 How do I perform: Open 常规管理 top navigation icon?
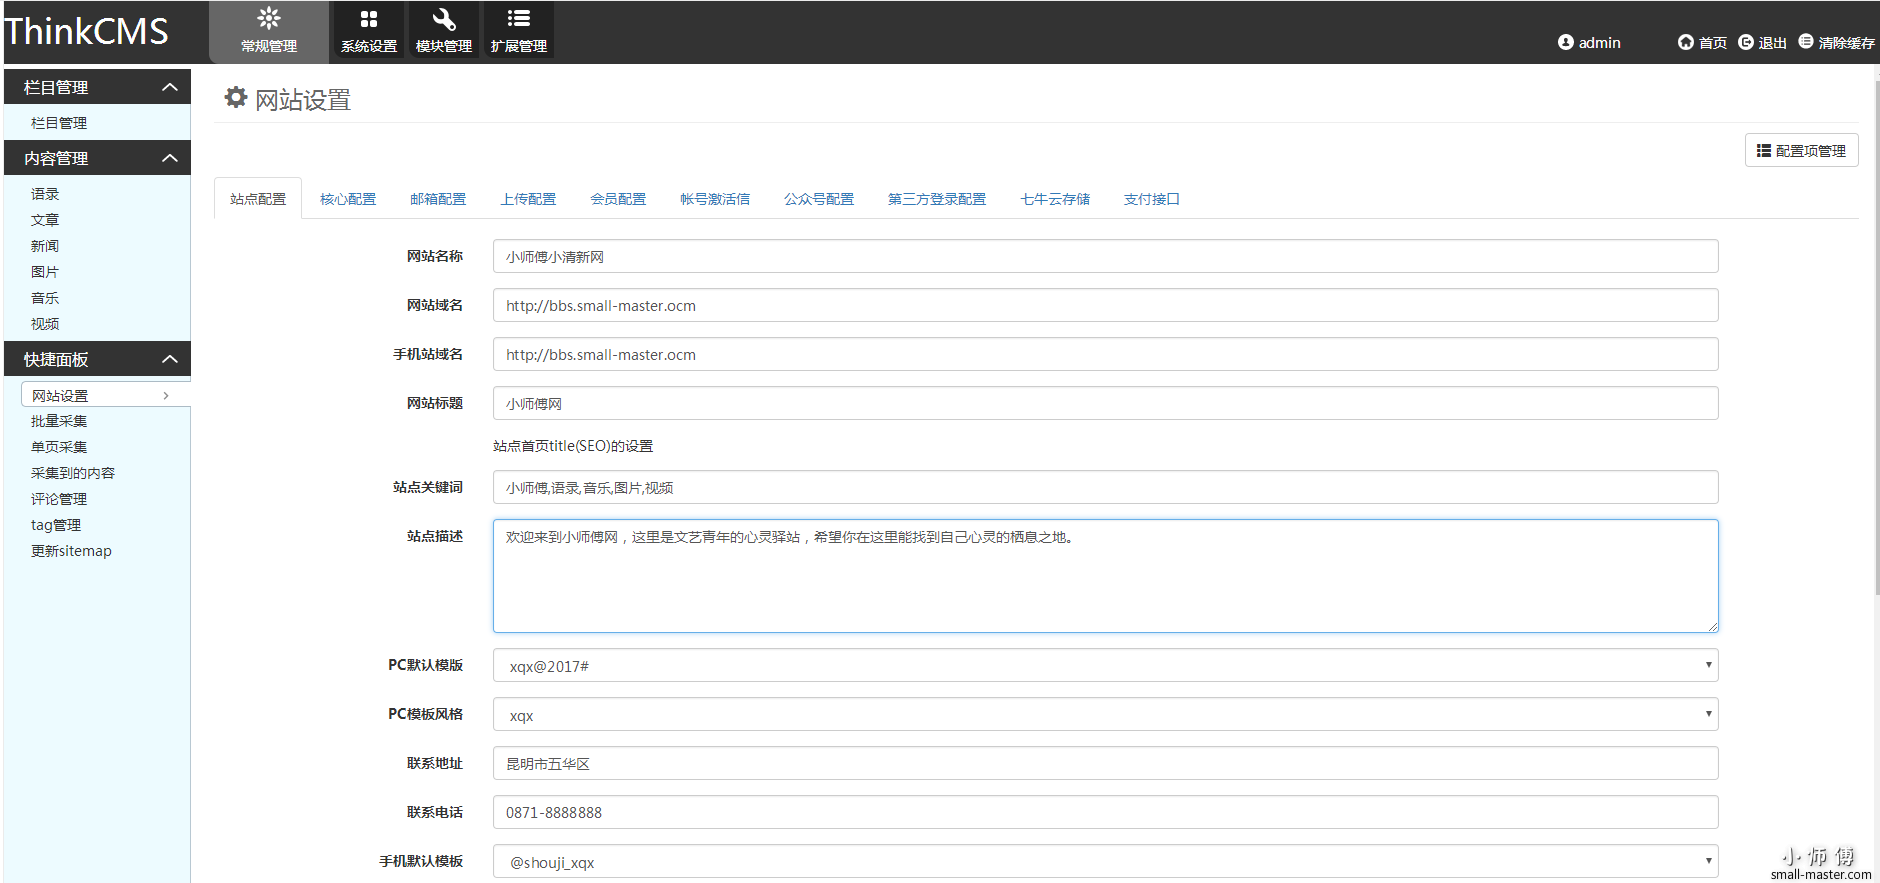(269, 18)
